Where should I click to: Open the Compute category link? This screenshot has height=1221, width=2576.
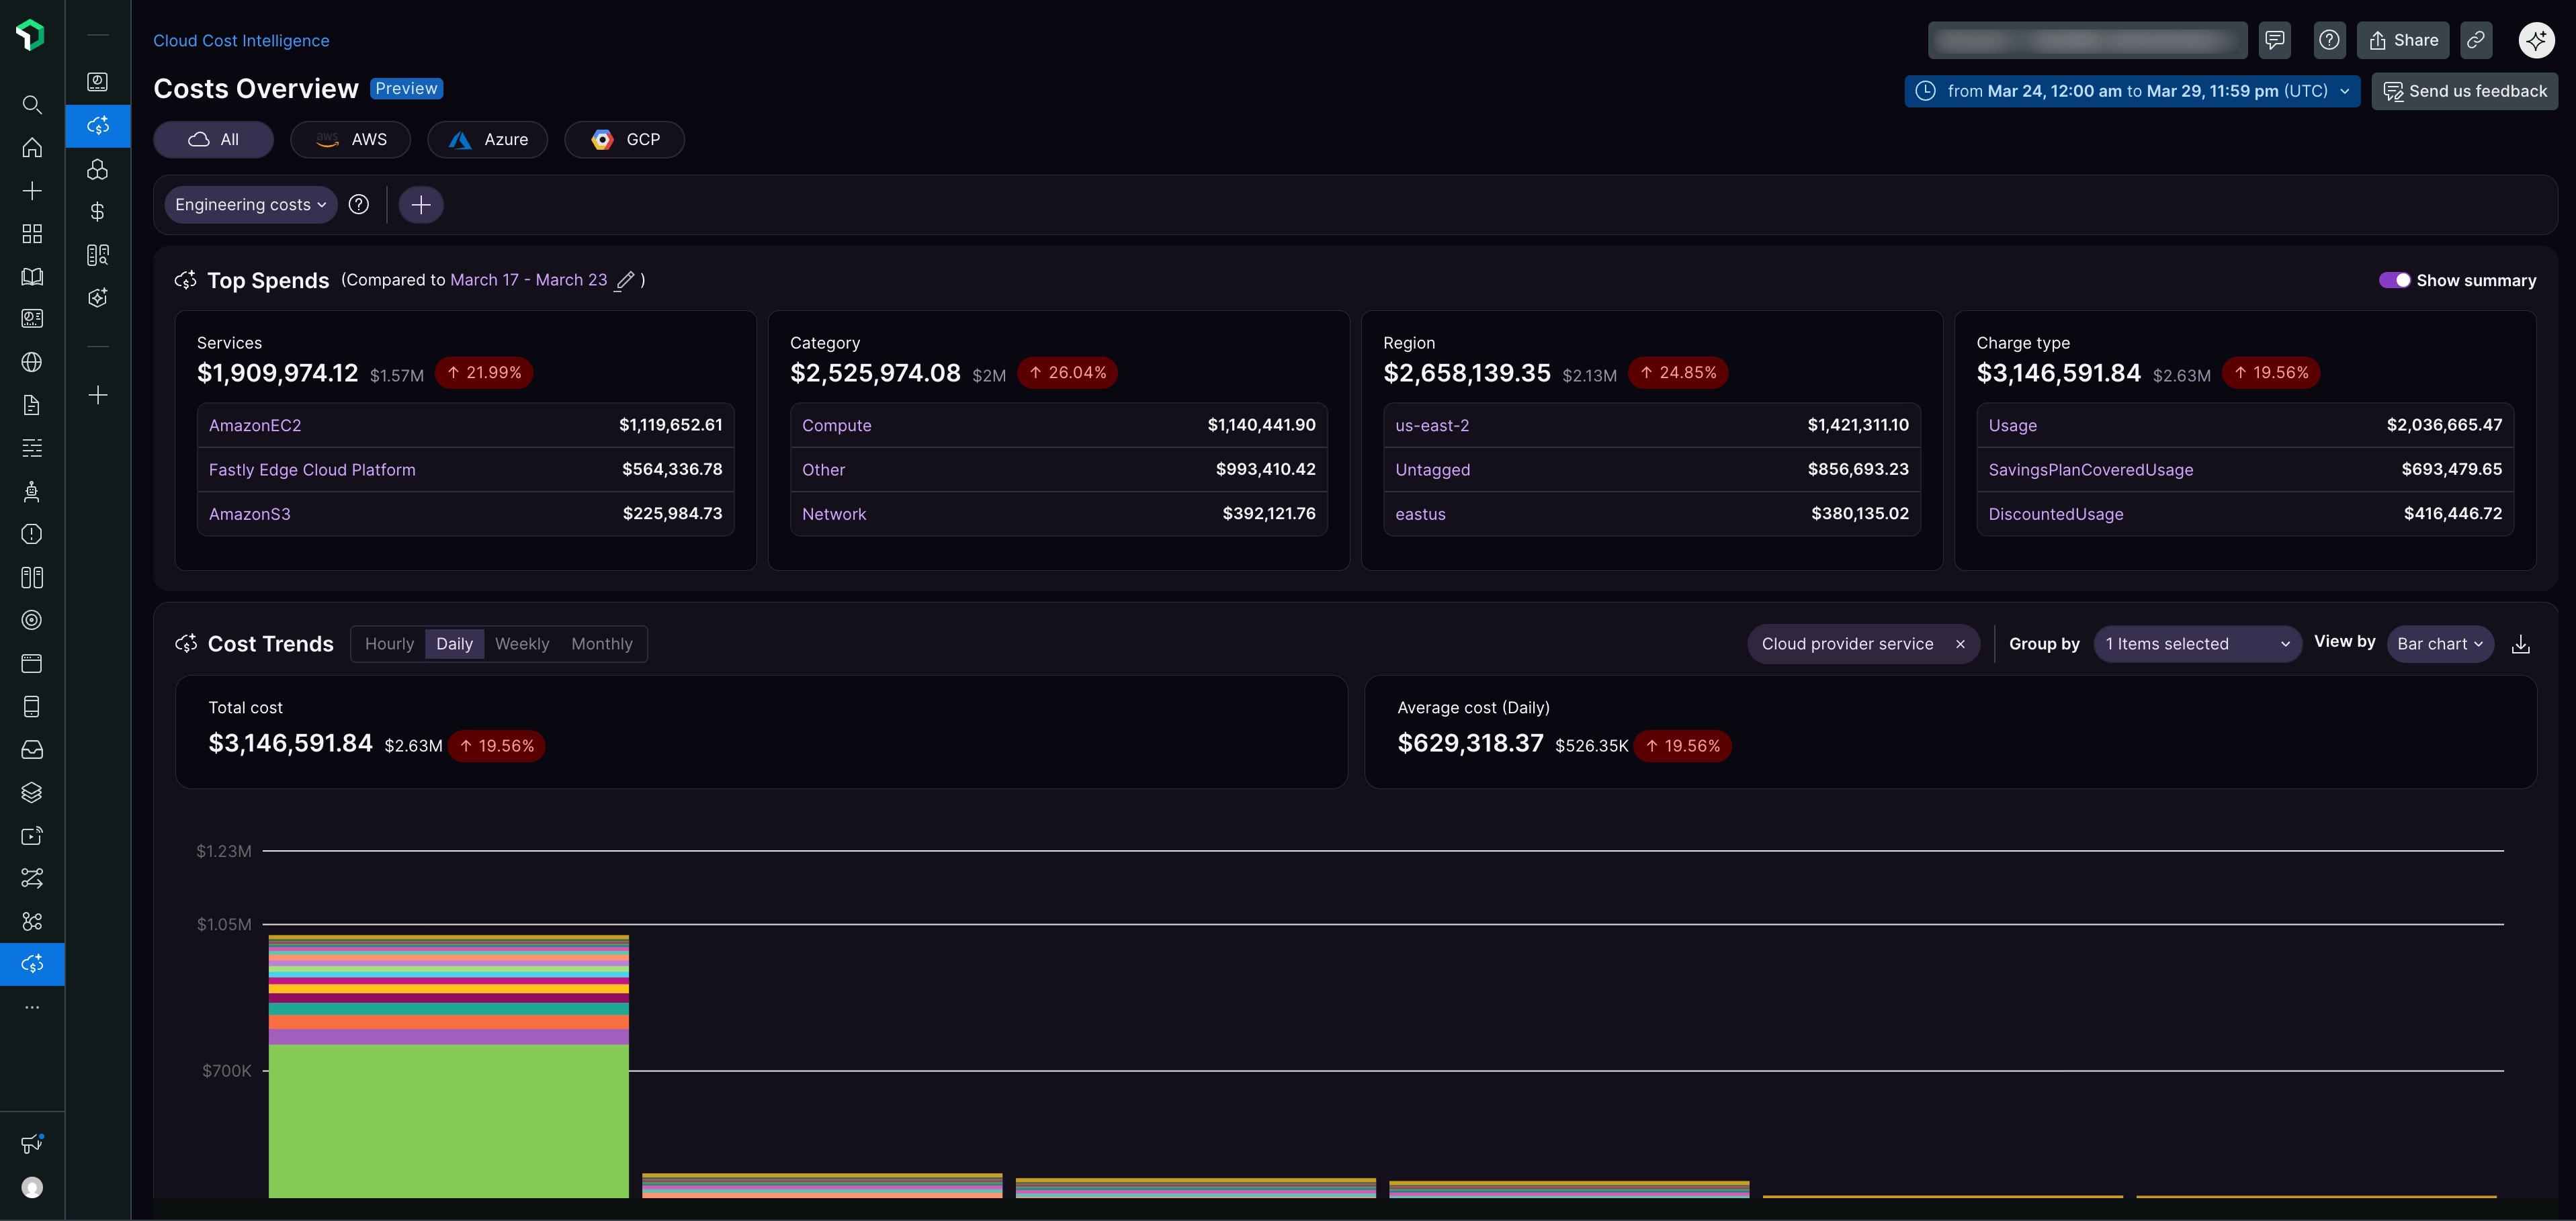click(x=836, y=425)
